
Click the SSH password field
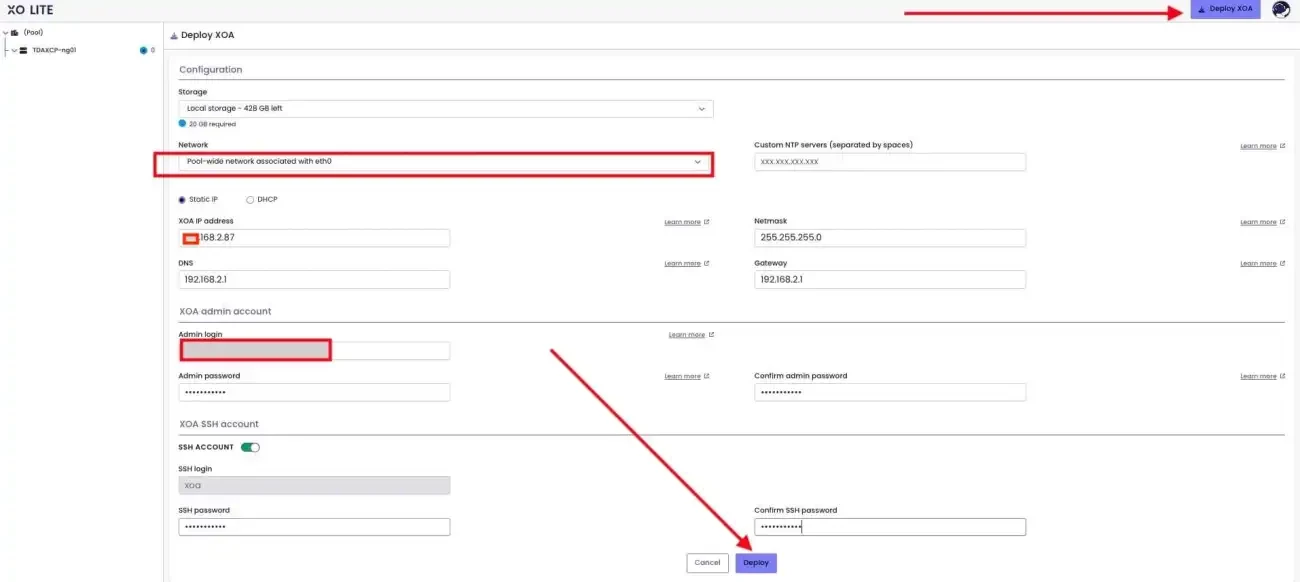pos(314,527)
